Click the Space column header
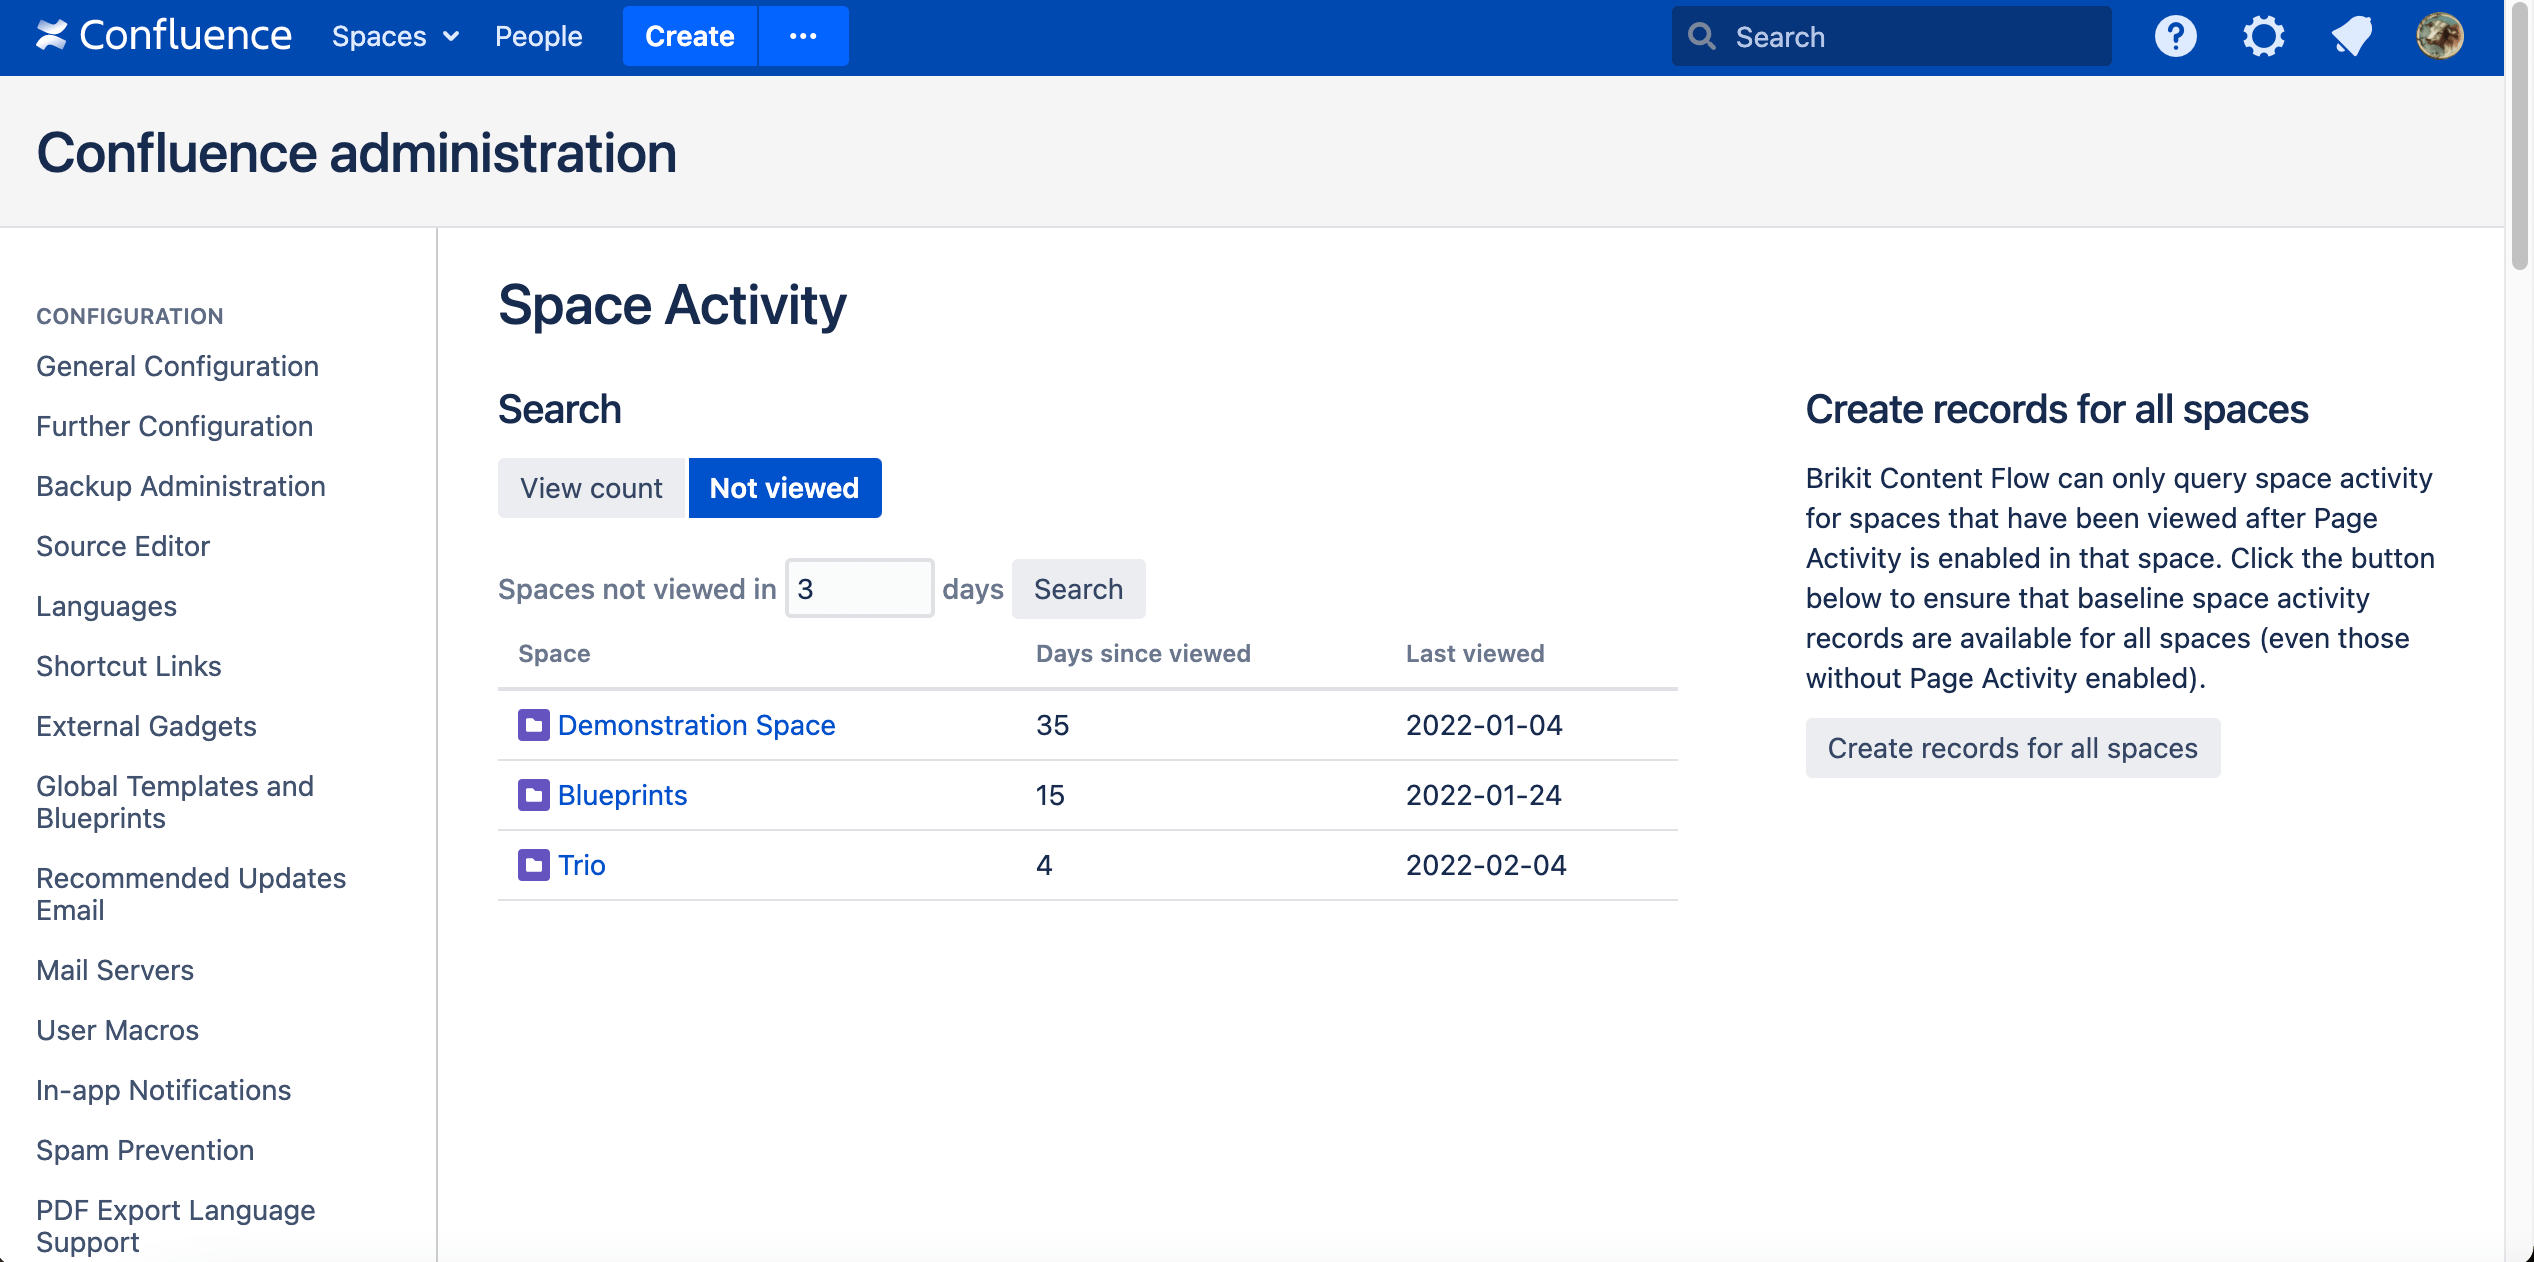Screen dimensions: 2534x1262 point(554,653)
